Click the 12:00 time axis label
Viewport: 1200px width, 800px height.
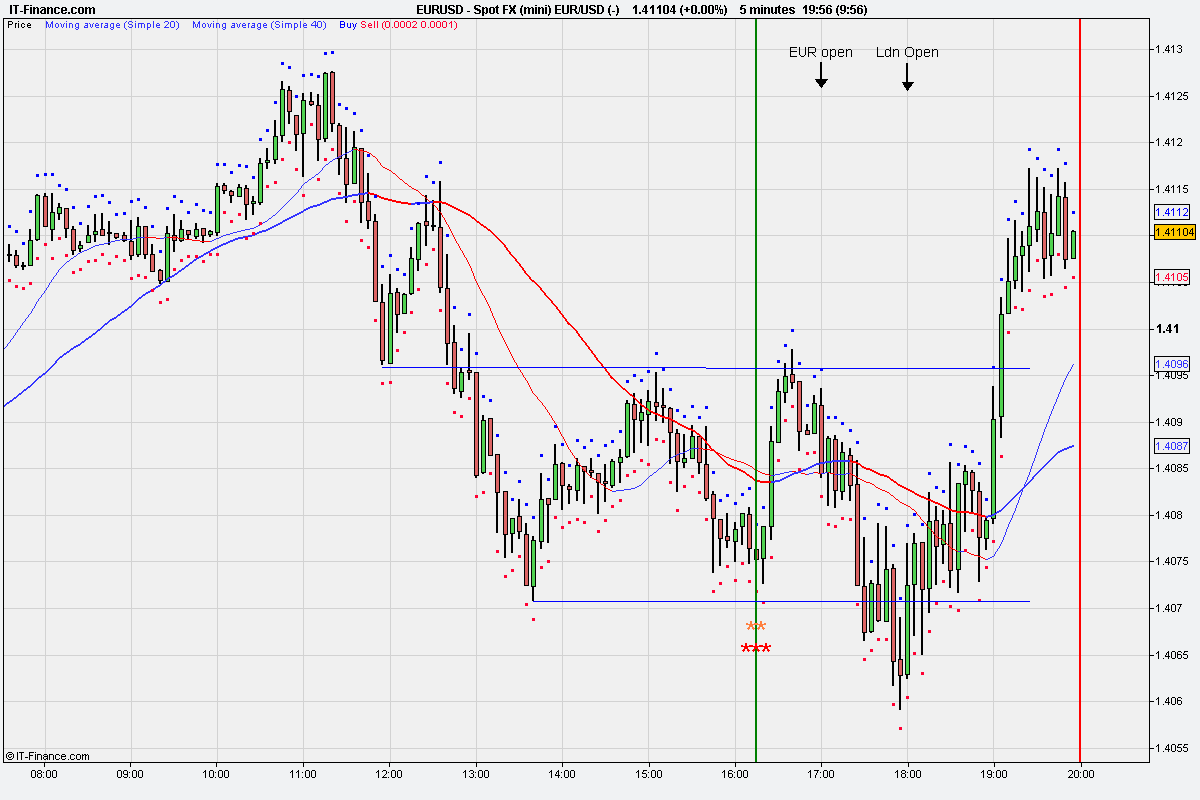389,774
